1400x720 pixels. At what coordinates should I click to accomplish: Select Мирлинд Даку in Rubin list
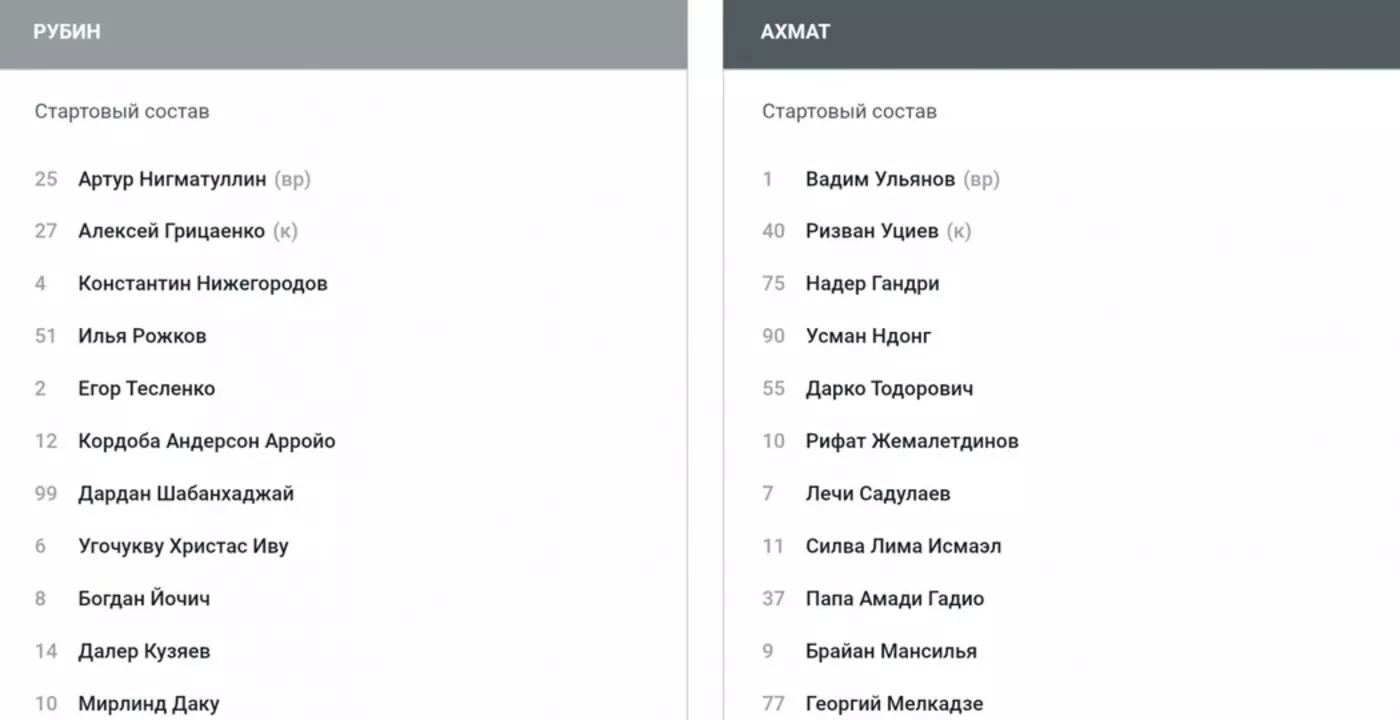click(148, 704)
